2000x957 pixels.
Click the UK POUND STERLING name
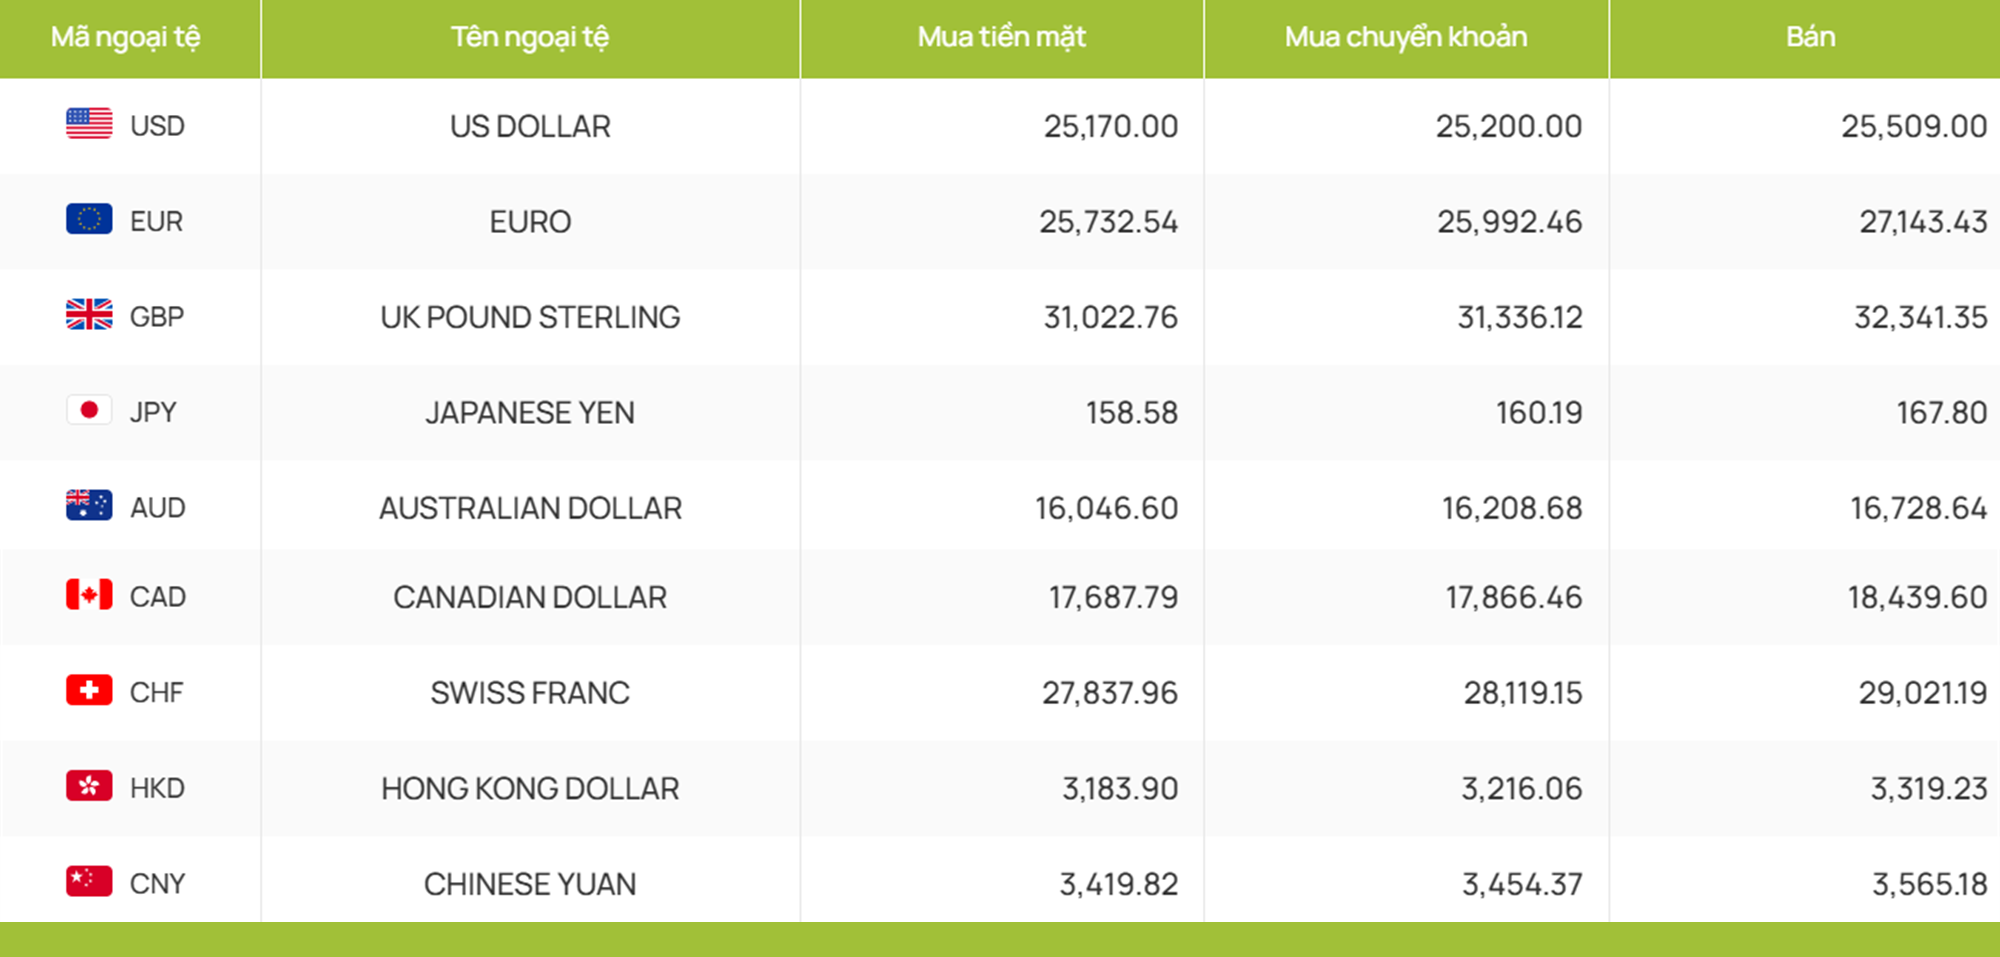tap(530, 318)
